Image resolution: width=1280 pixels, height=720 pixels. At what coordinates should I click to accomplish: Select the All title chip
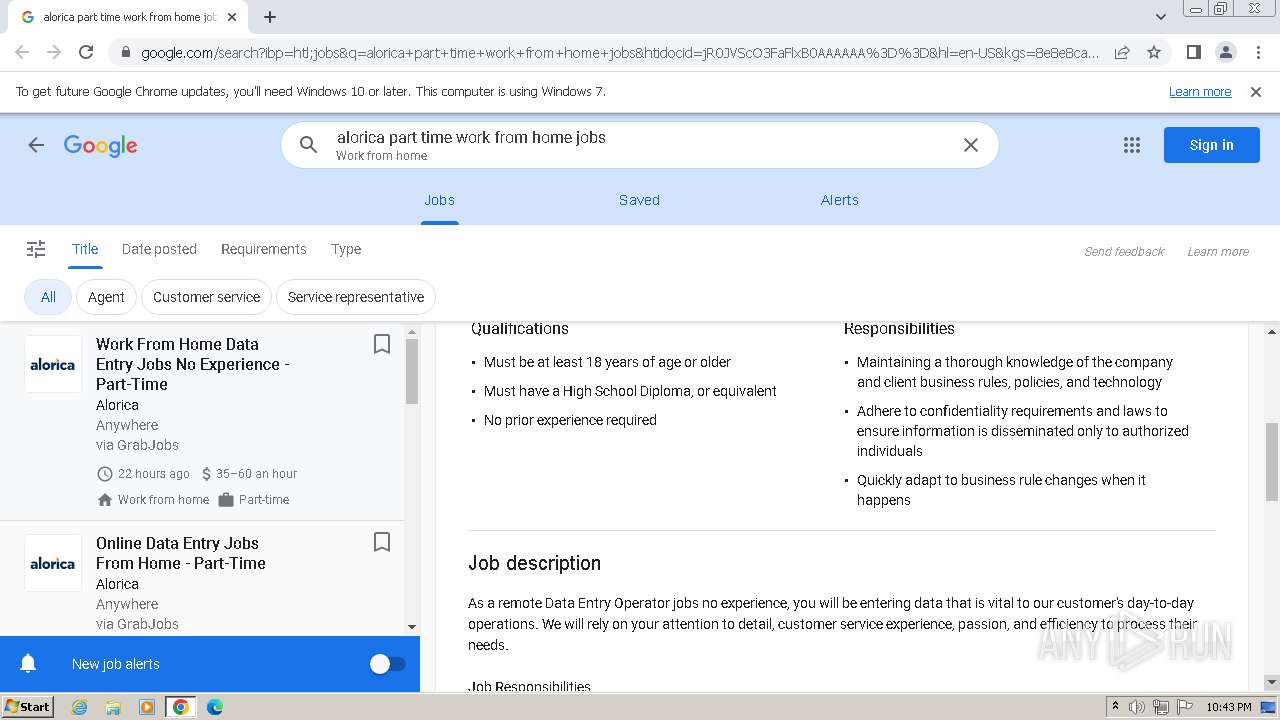48,297
